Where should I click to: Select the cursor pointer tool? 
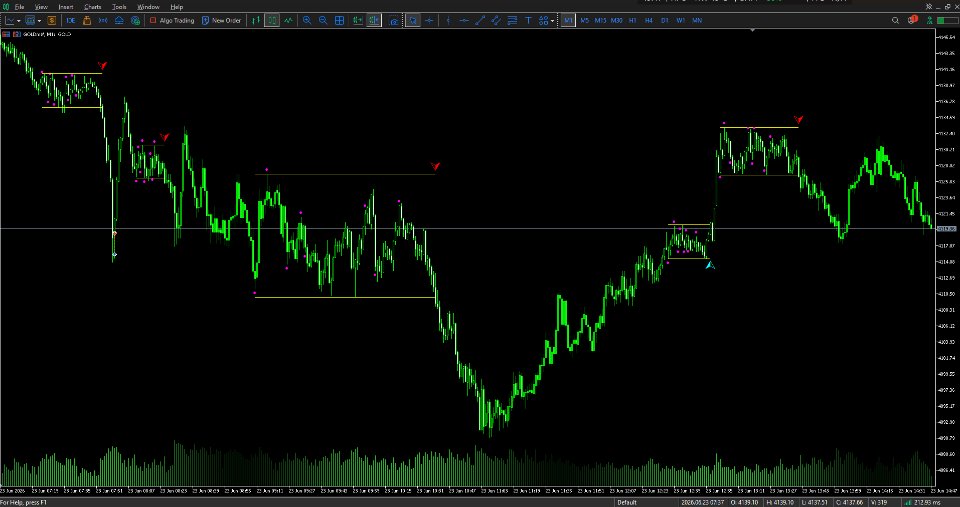tap(413, 20)
